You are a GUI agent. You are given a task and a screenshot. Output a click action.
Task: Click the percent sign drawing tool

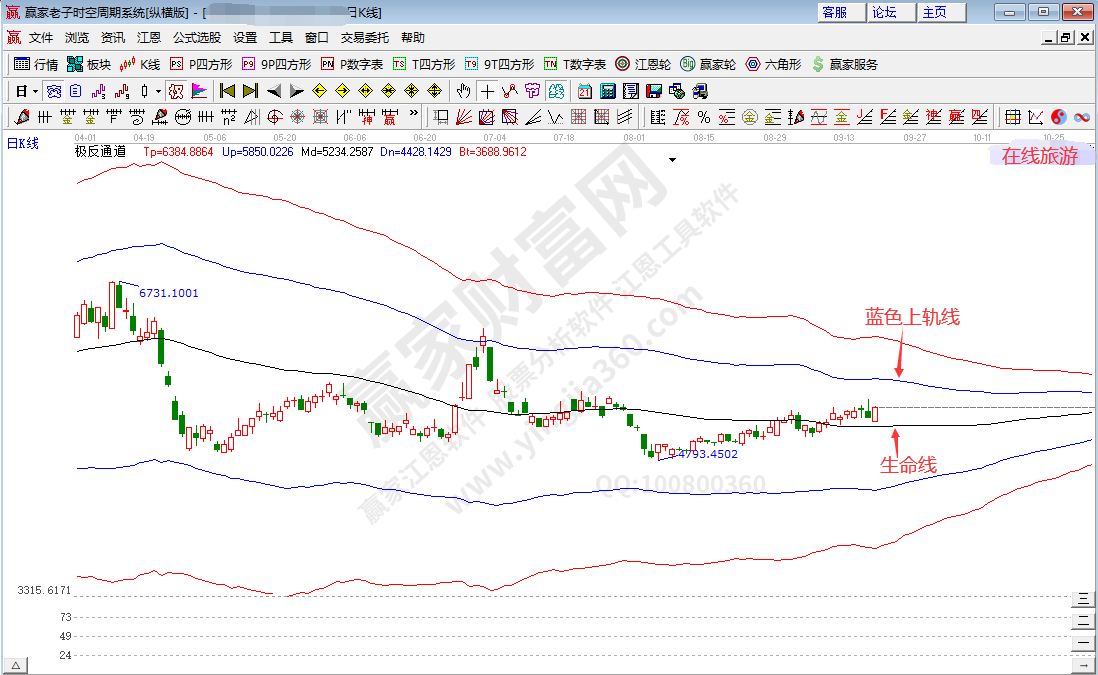[703, 116]
